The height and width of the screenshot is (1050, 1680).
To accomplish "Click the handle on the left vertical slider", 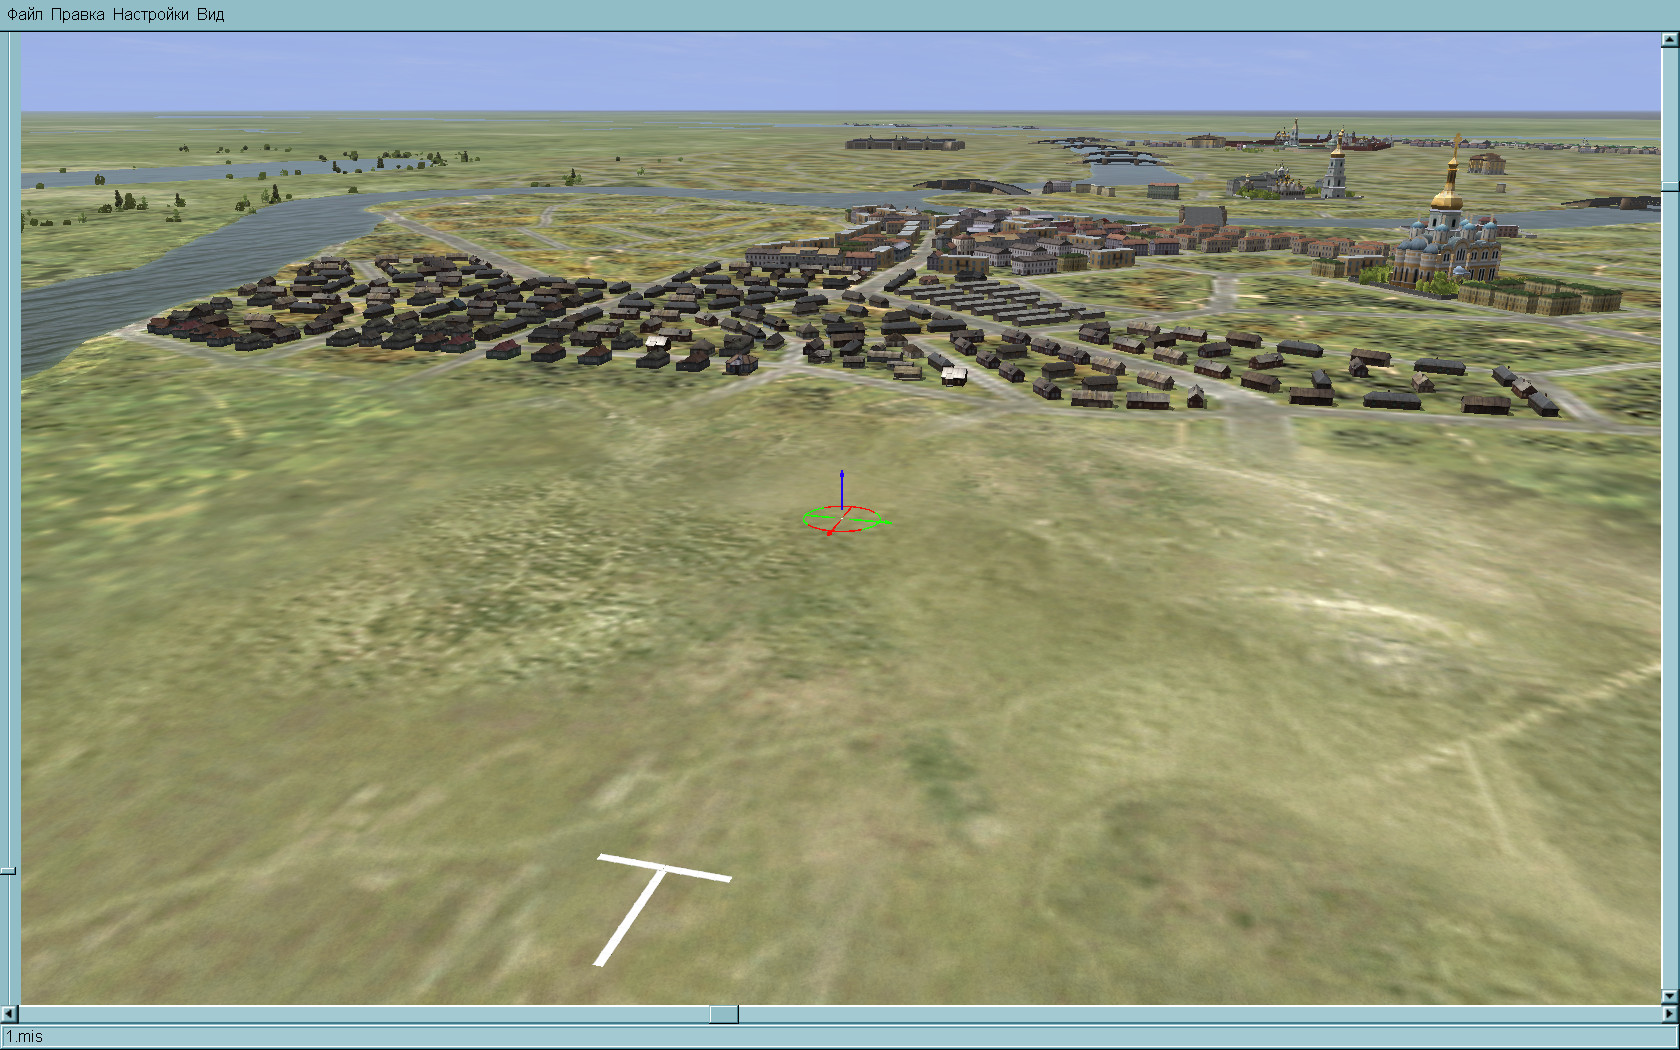I will [x=8, y=871].
